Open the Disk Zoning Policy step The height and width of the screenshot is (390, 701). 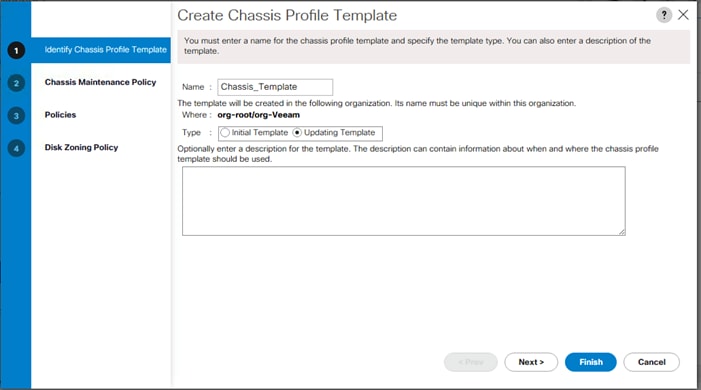[x=81, y=148]
